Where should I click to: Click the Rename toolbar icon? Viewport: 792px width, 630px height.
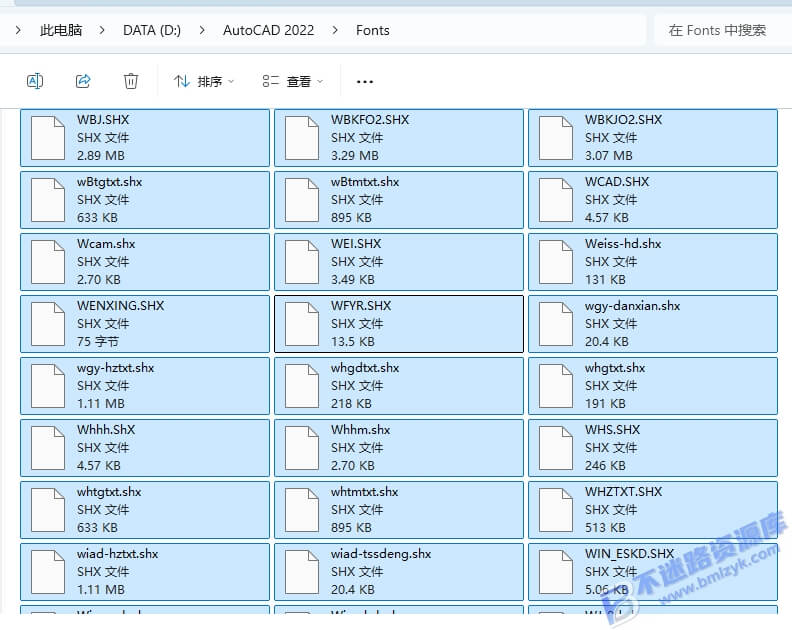tap(35, 81)
